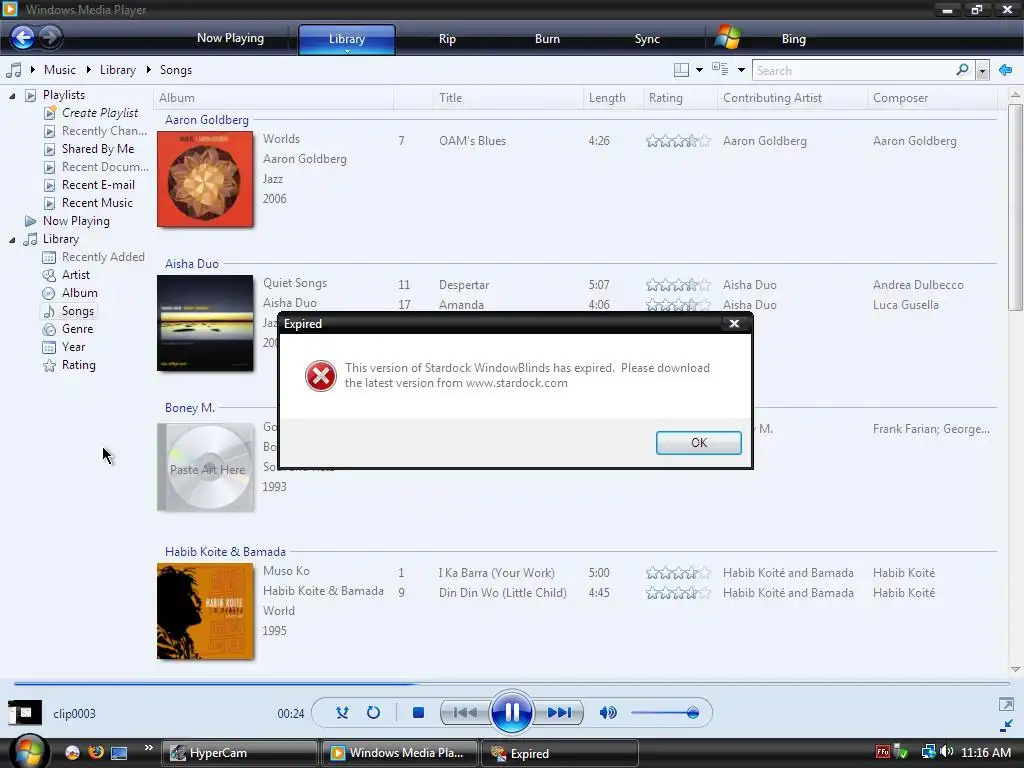Select the song I Ka Barra (Your Work)
The height and width of the screenshot is (768, 1024).
click(x=496, y=573)
